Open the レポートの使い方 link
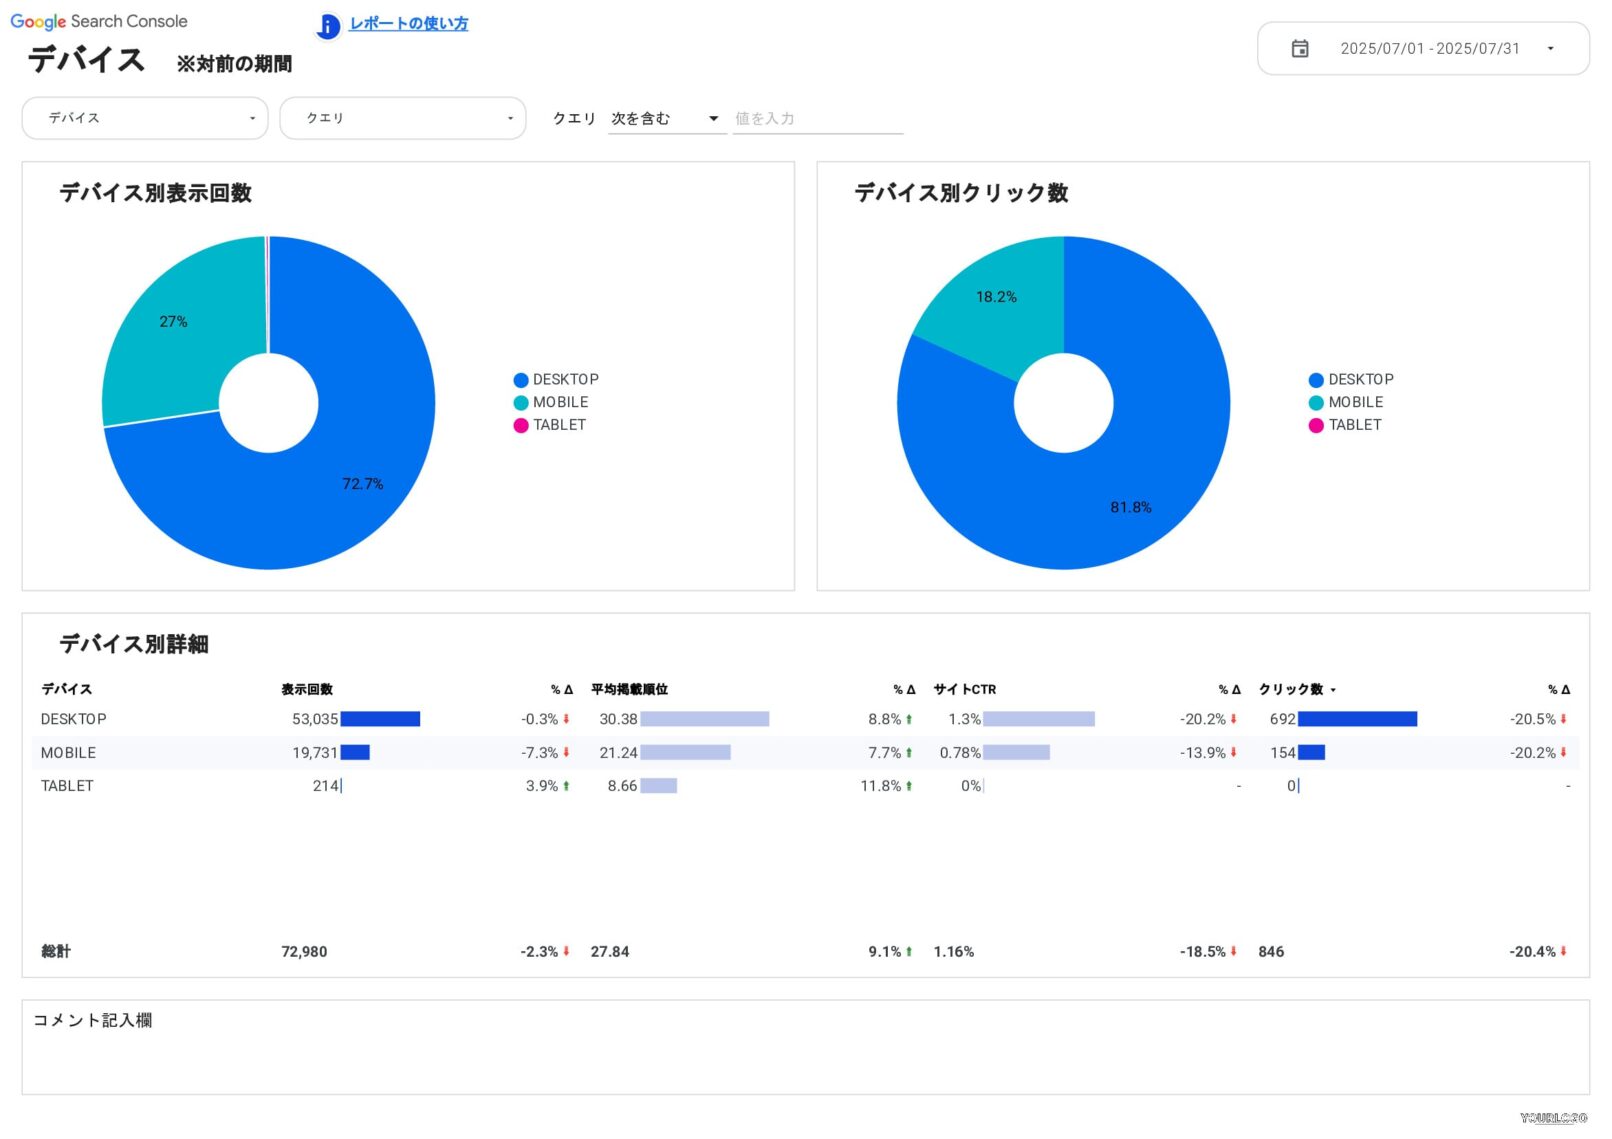1612x1139 pixels. [407, 24]
